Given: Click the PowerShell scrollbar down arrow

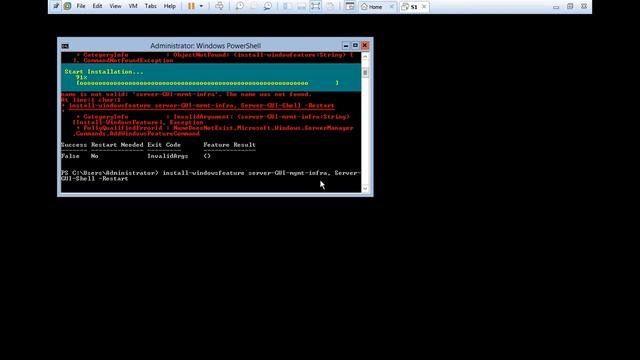Looking at the screenshot, I should (x=365, y=188).
